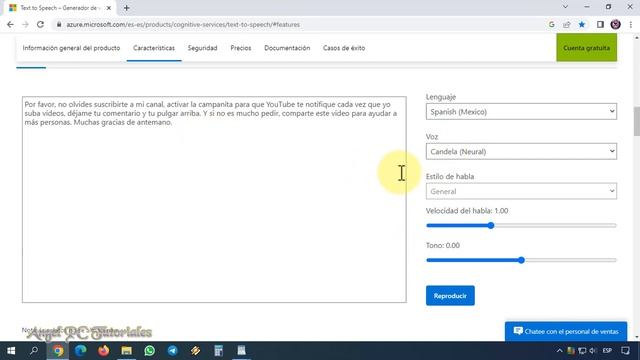Click the Reproducir button
The width and height of the screenshot is (640, 360).
pos(450,296)
